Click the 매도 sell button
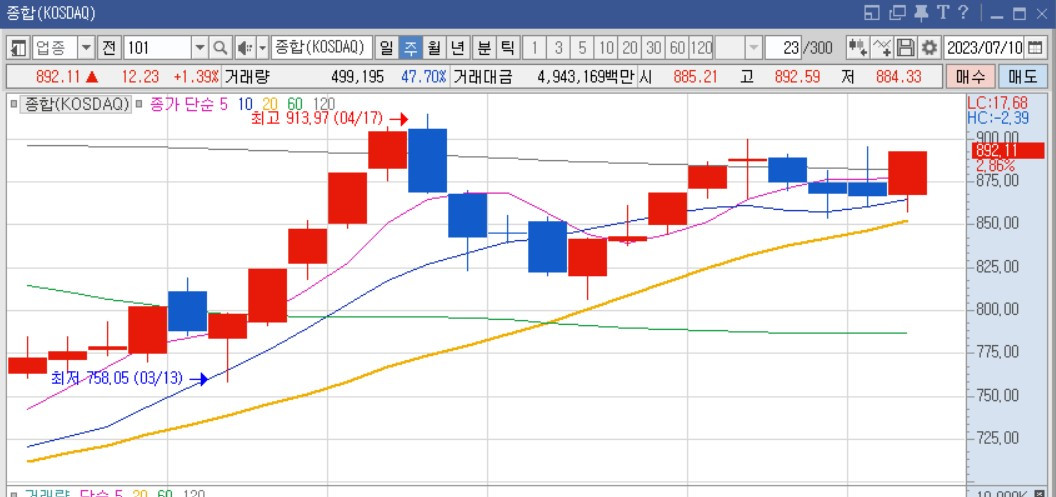Screen dimensions: 1056x497 (1022, 77)
